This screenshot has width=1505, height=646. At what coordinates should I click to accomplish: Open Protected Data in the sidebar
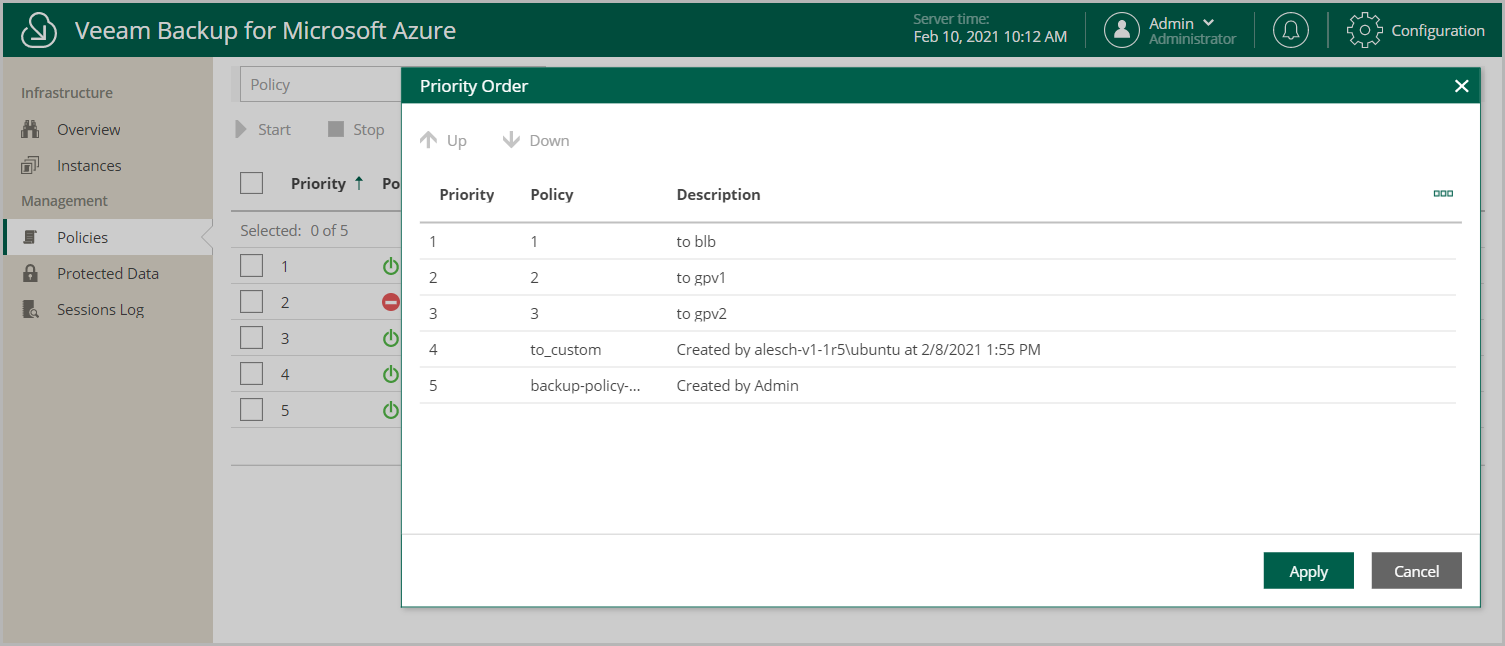tap(107, 273)
